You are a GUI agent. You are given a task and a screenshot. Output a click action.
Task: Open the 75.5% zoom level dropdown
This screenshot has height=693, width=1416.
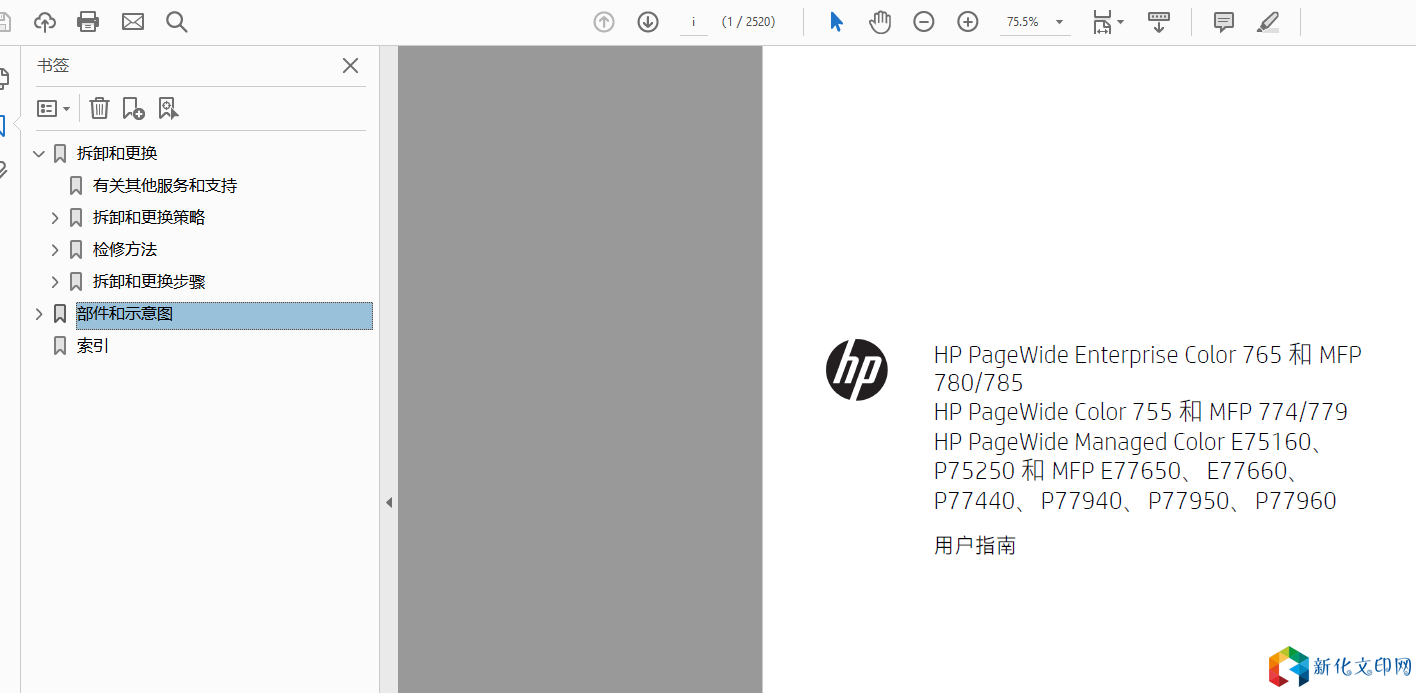pyautogui.click(x=1059, y=22)
